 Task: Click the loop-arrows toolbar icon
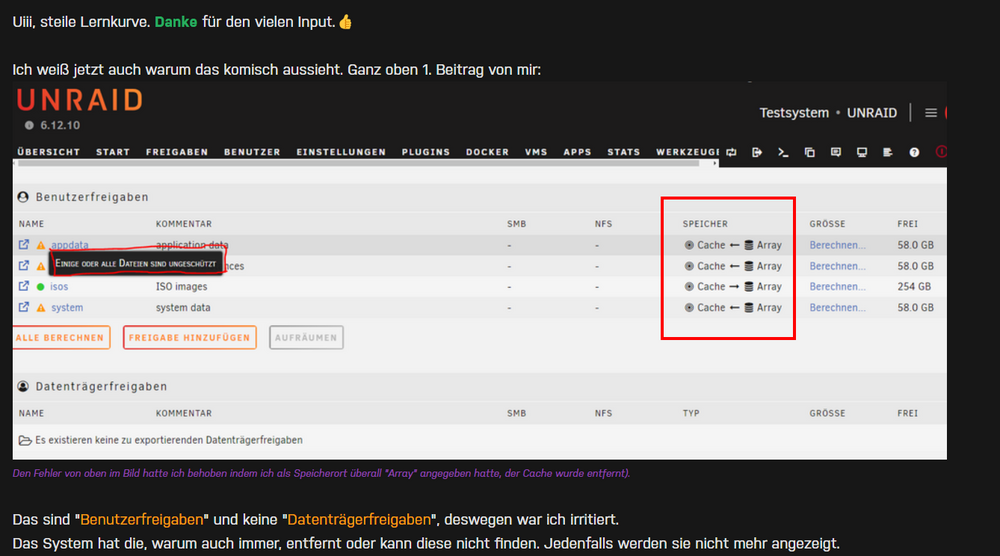coord(732,152)
